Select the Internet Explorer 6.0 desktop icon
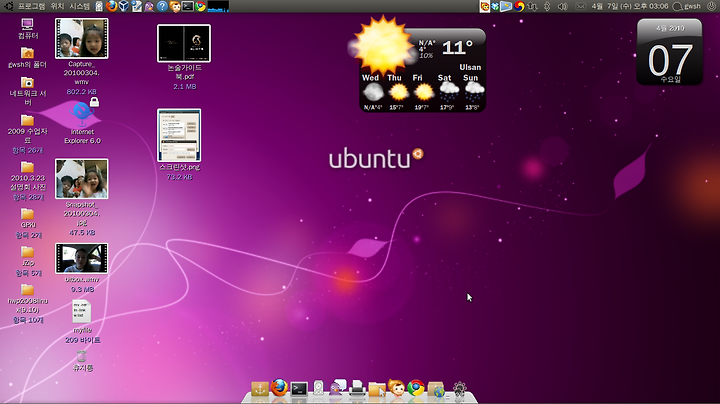Viewport: 720px width, 404px height. 82,122
